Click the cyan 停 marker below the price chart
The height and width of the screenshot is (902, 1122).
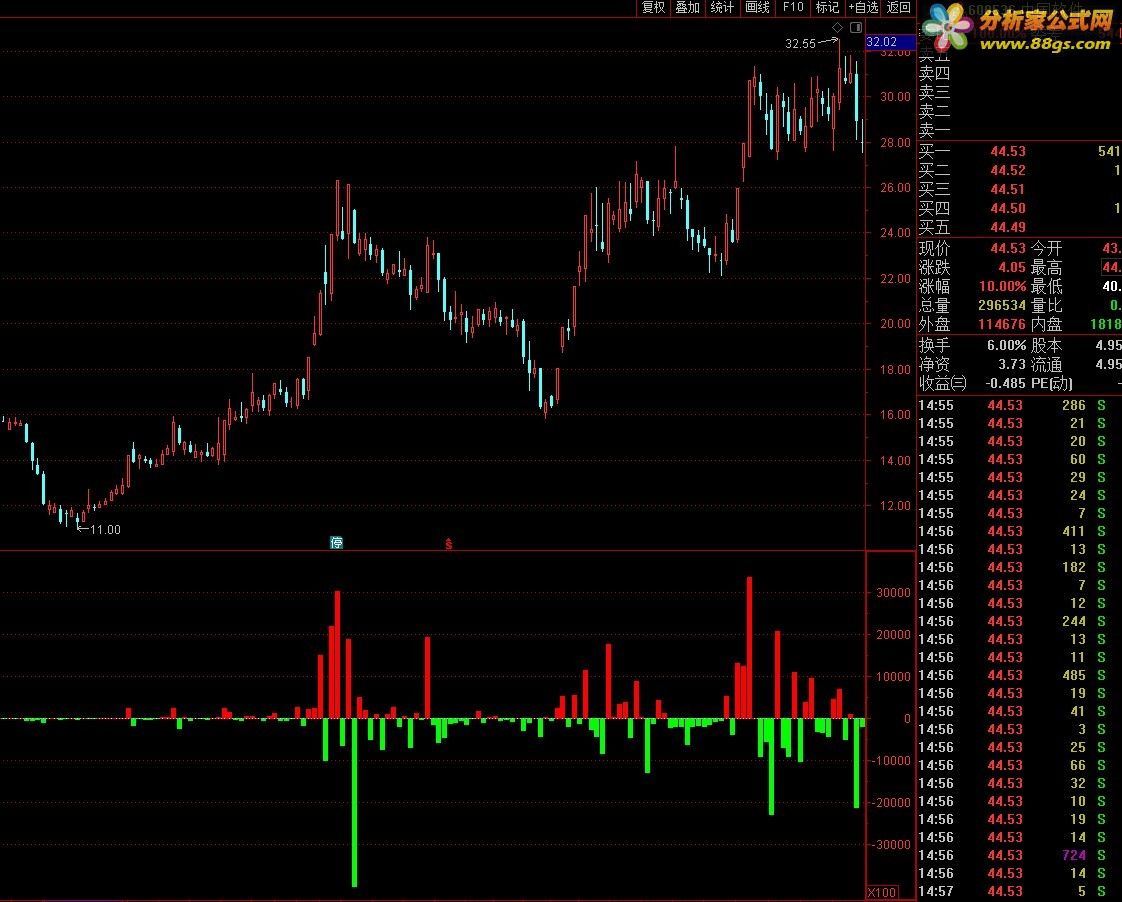pyautogui.click(x=336, y=542)
